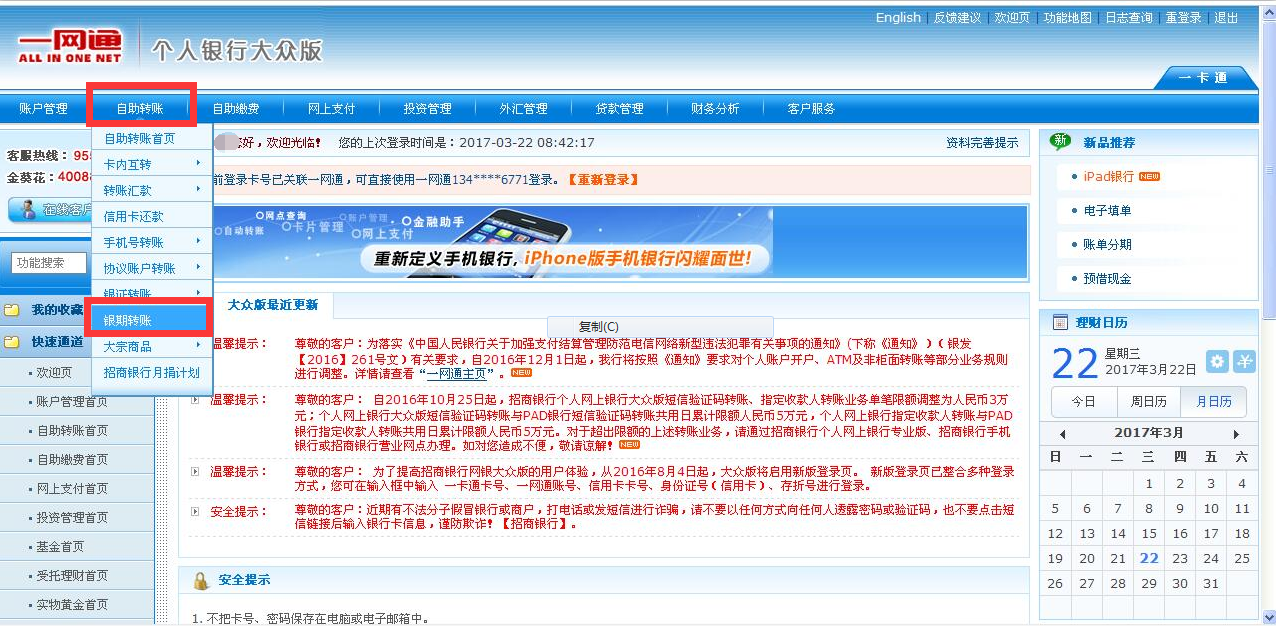Open 自助缴费 menu
Image resolution: width=1276 pixels, height=626 pixels.
236,108
